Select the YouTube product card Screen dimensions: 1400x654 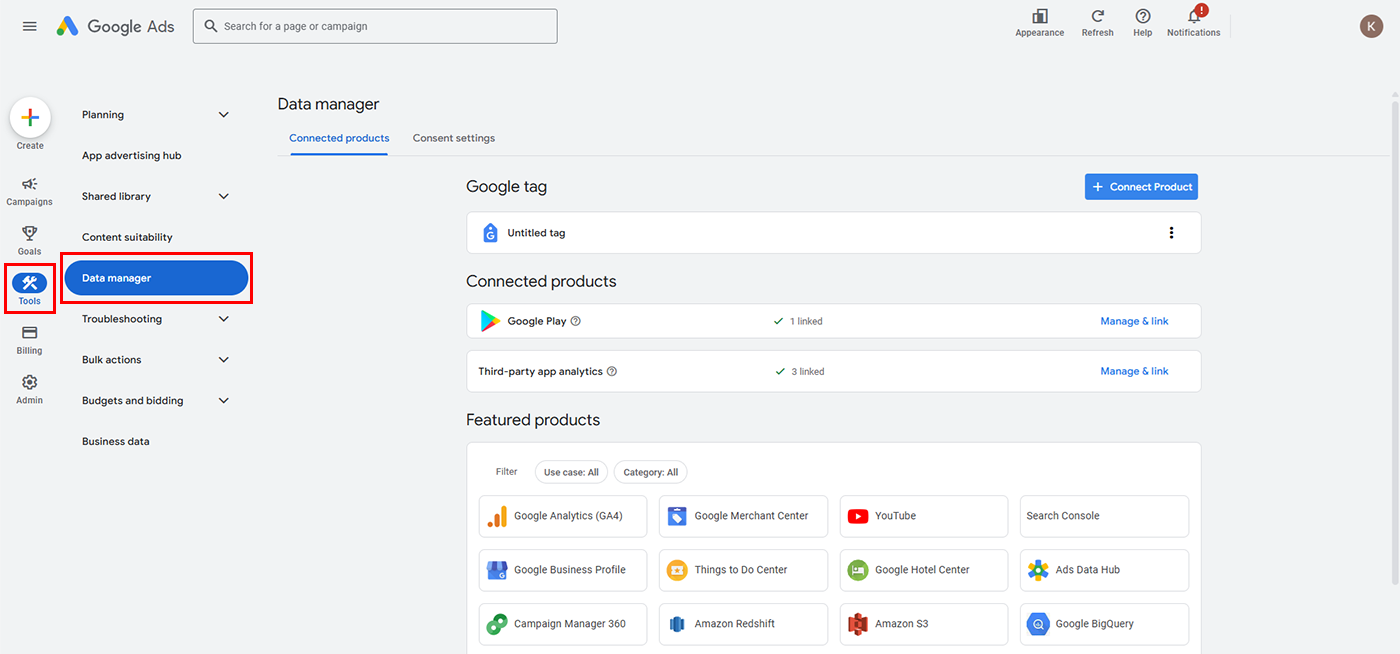point(924,516)
